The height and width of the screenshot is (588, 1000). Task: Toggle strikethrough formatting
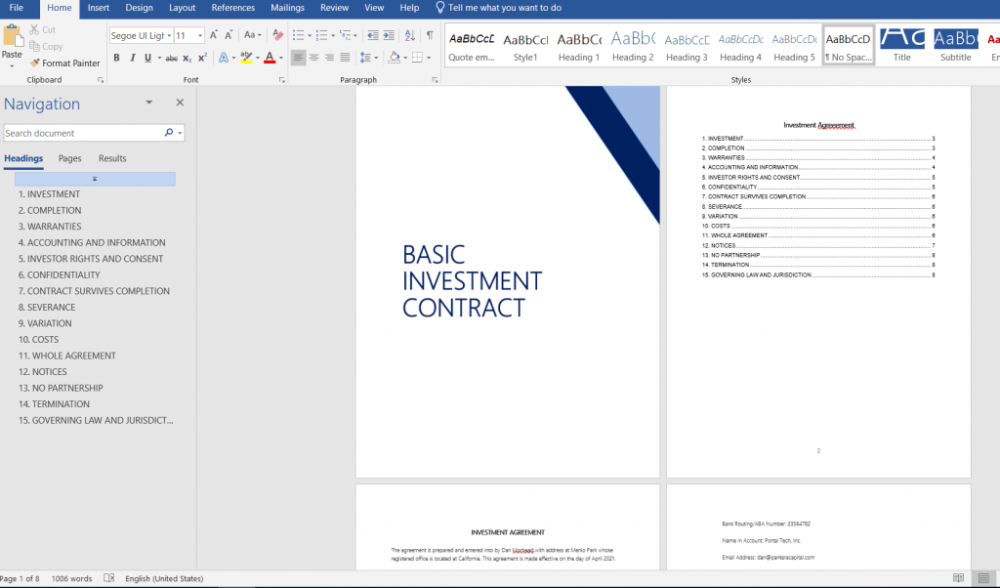click(171, 58)
